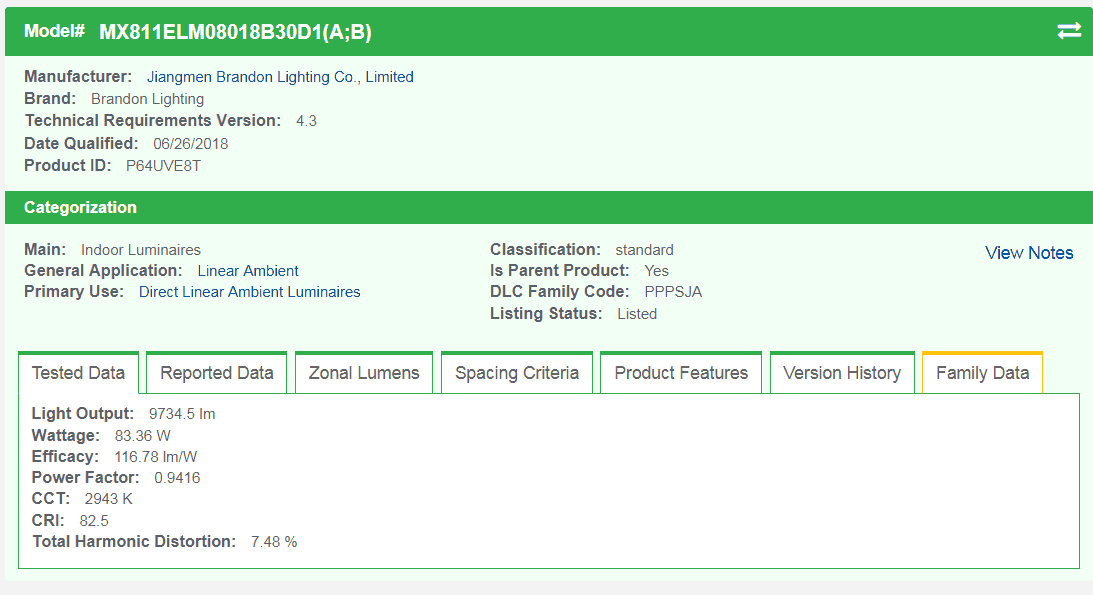The image size is (1093, 595).
Task: Click the Listing Status value Listed
Action: 637,314
